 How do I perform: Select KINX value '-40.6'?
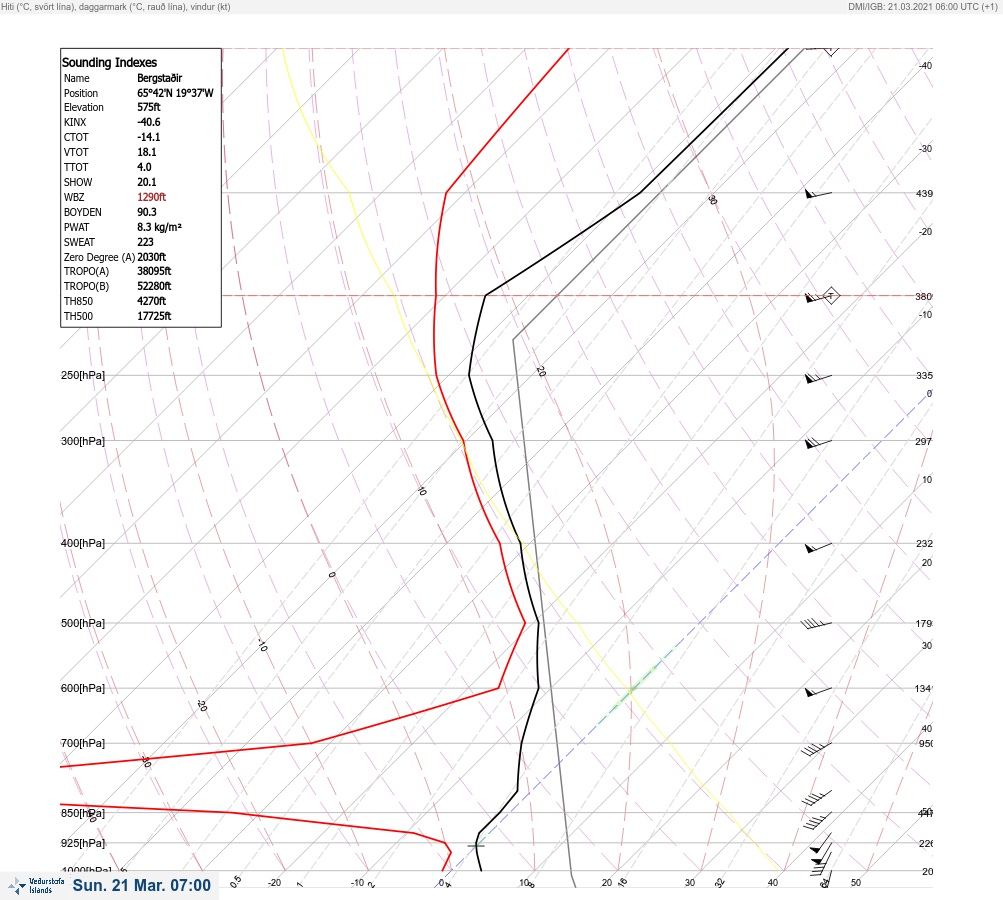(148, 122)
